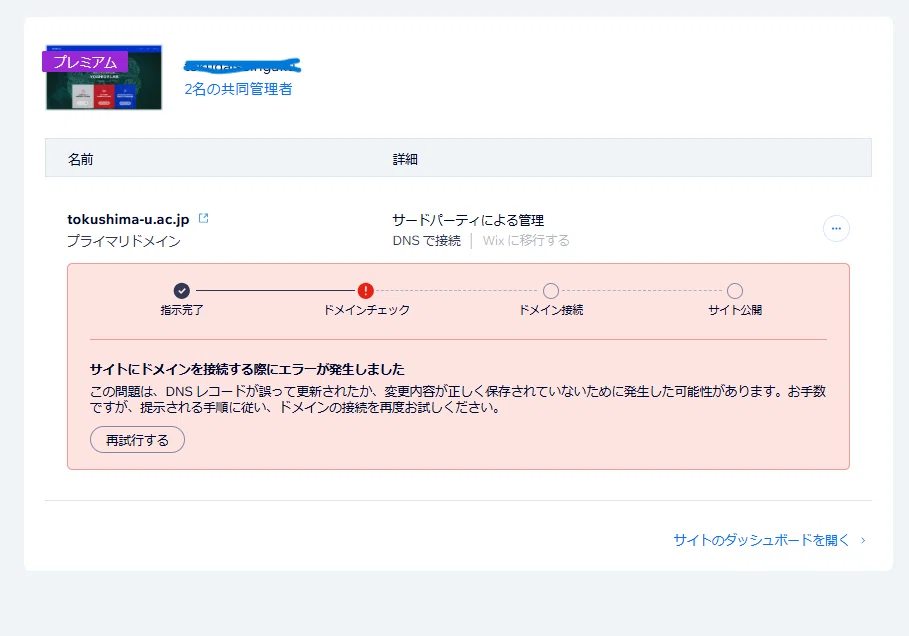The height and width of the screenshot is (636, 909).
Task: Click the サイト公開 step label
Action: click(735, 310)
